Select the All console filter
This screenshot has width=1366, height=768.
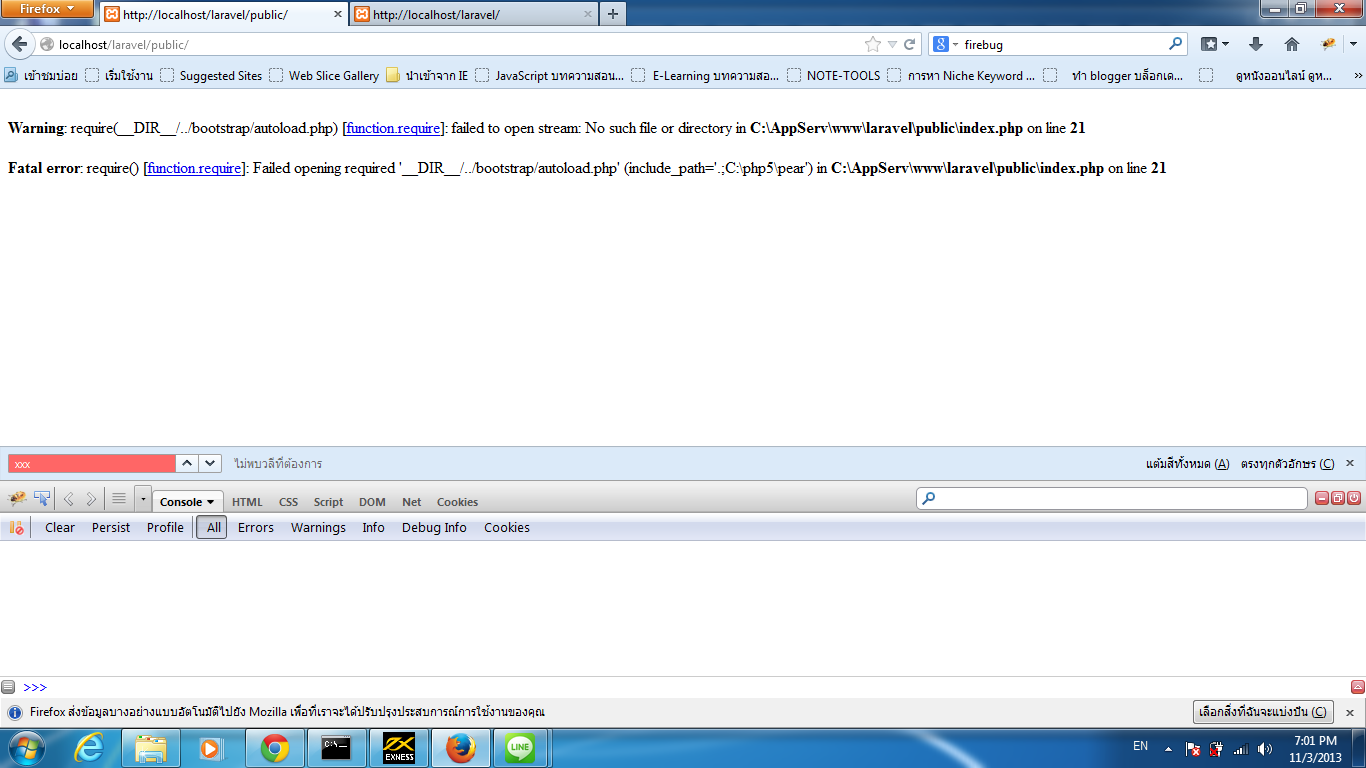coord(213,528)
